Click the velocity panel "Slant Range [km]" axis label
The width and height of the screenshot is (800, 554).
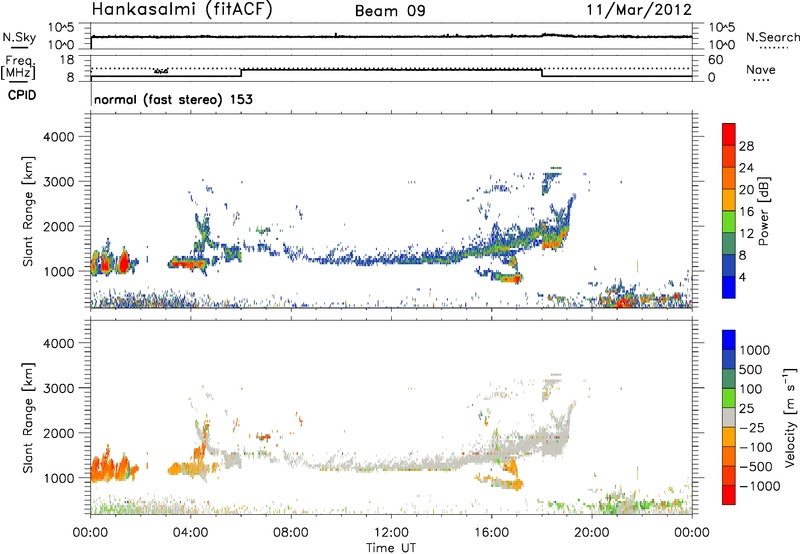tap(28, 418)
